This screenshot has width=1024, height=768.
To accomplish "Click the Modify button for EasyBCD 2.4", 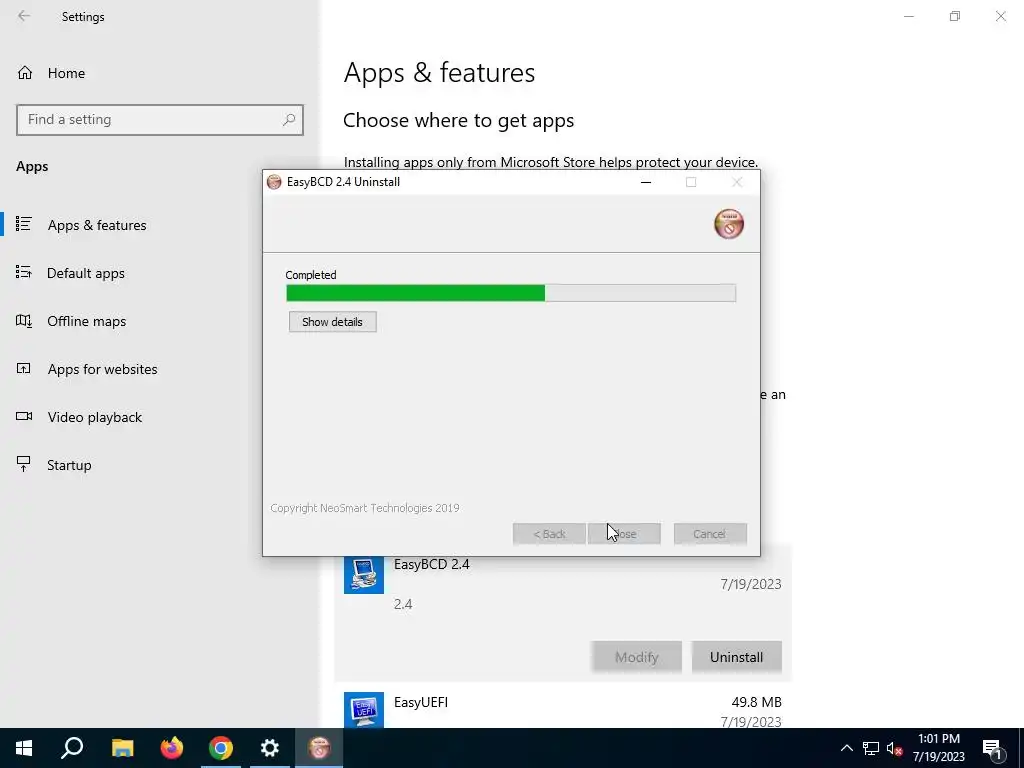I will click(637, 657).
